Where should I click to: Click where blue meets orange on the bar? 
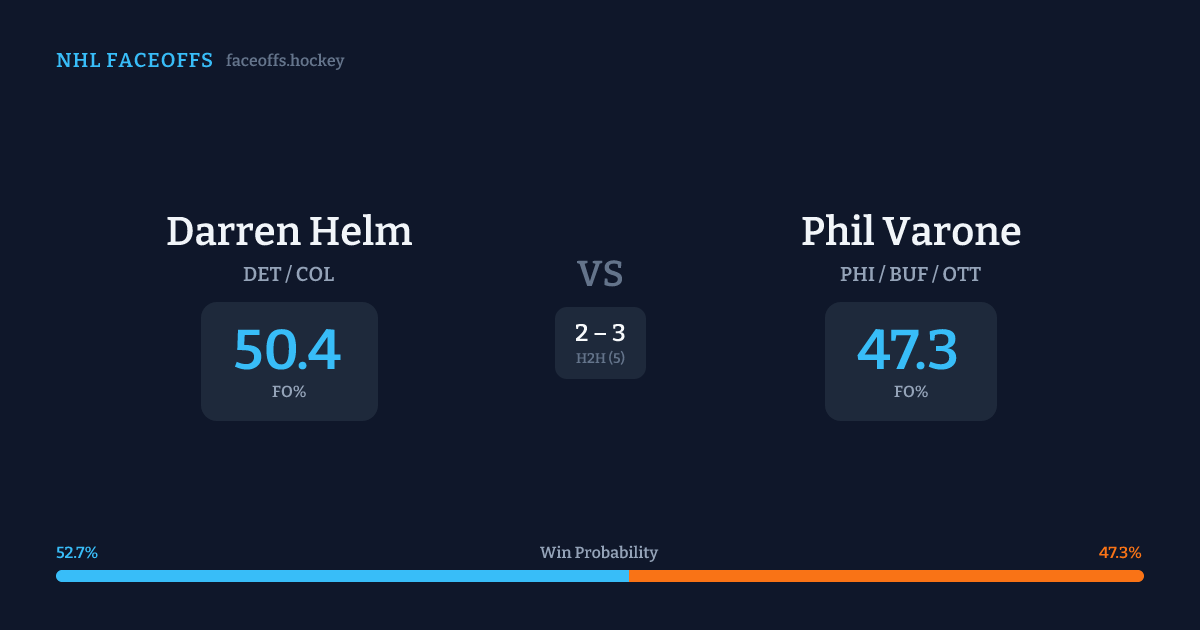pyautogui.click(x=629, y=576)
